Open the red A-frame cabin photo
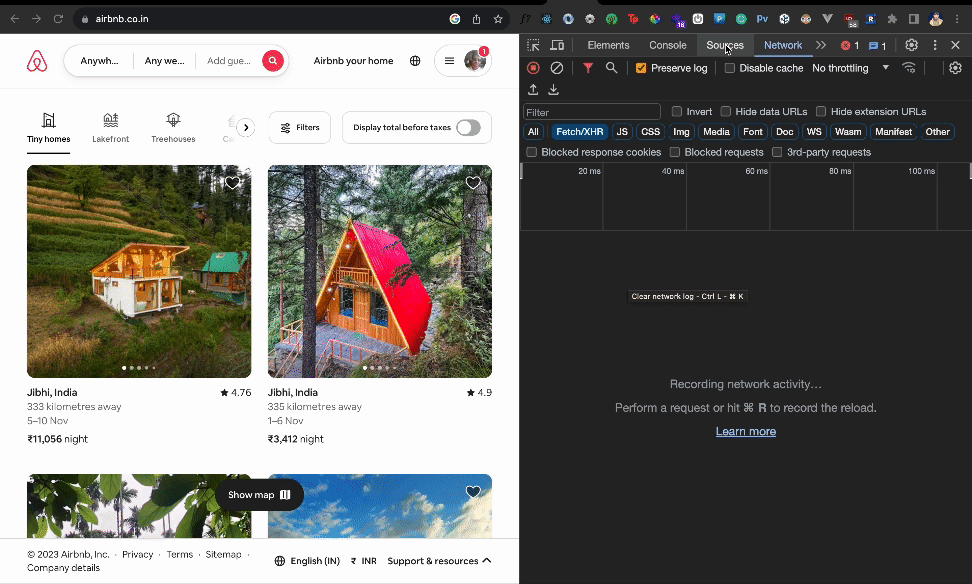This screenshot has height=584, width=972. tap(379, 271)
